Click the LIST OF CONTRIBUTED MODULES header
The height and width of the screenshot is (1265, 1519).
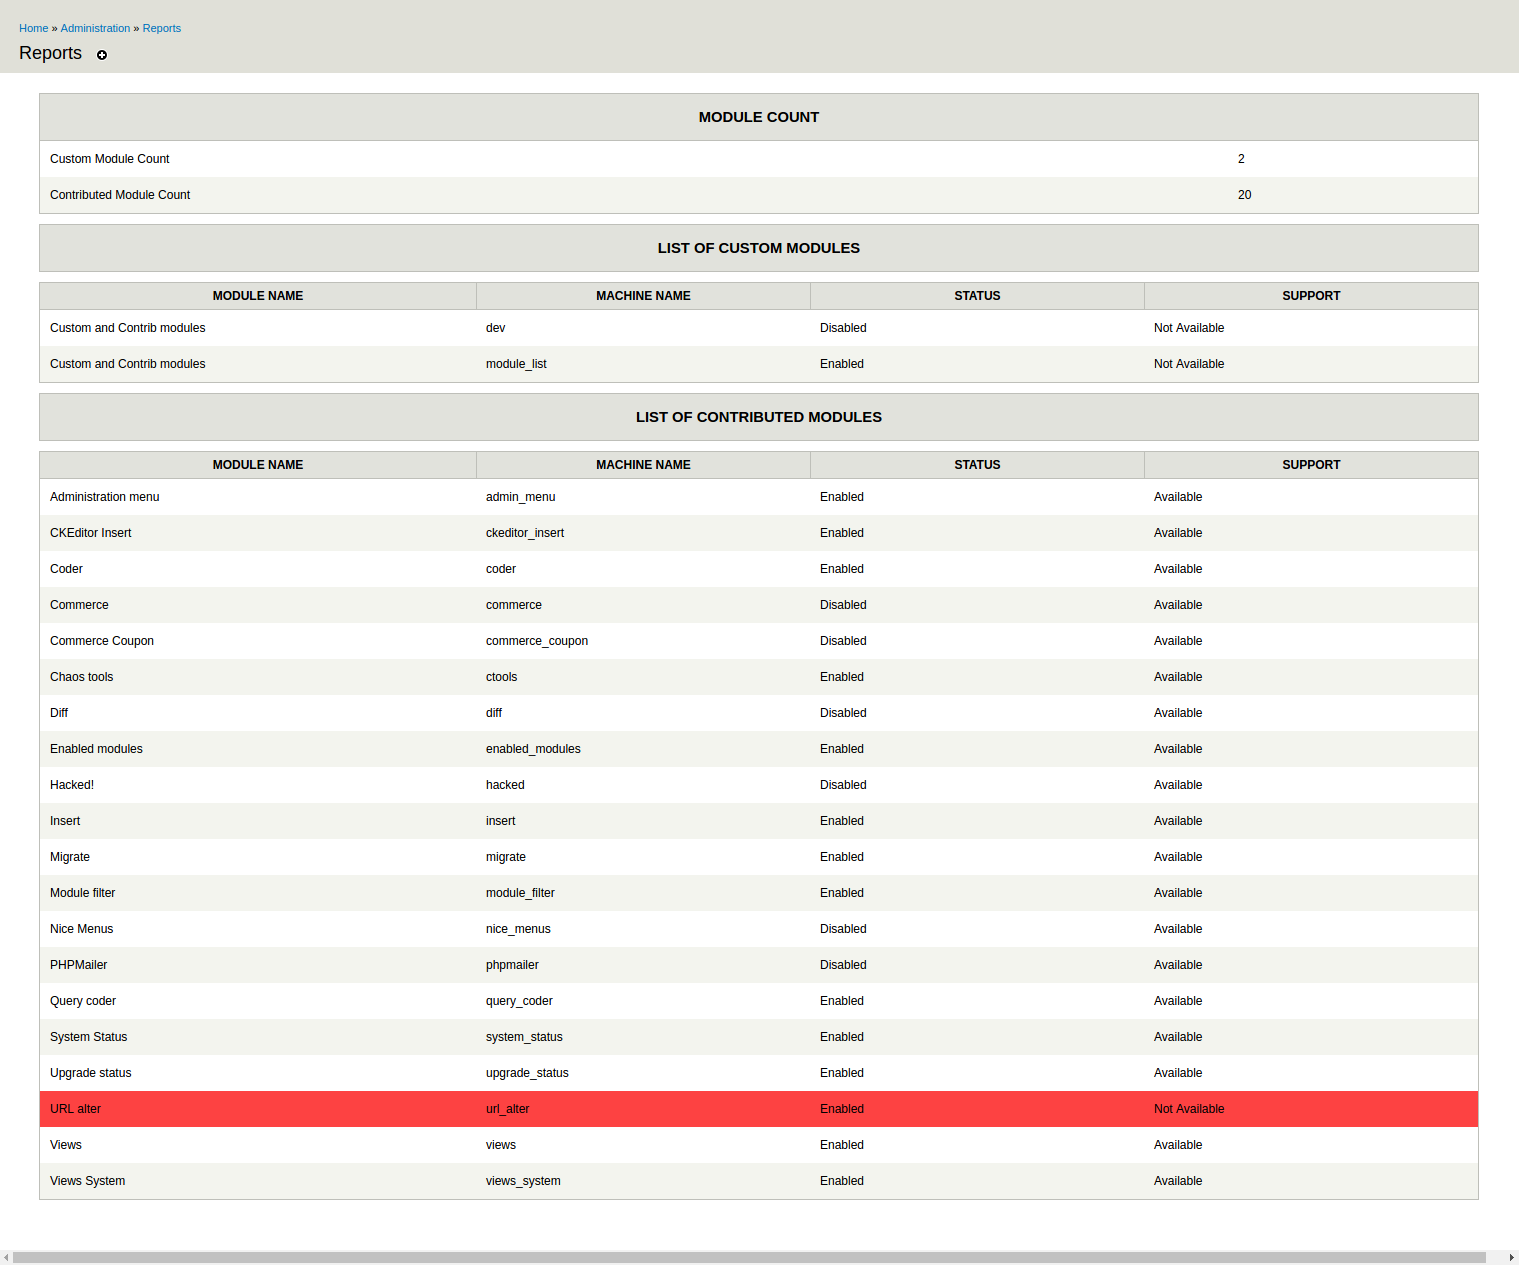(x=758, y=417)
